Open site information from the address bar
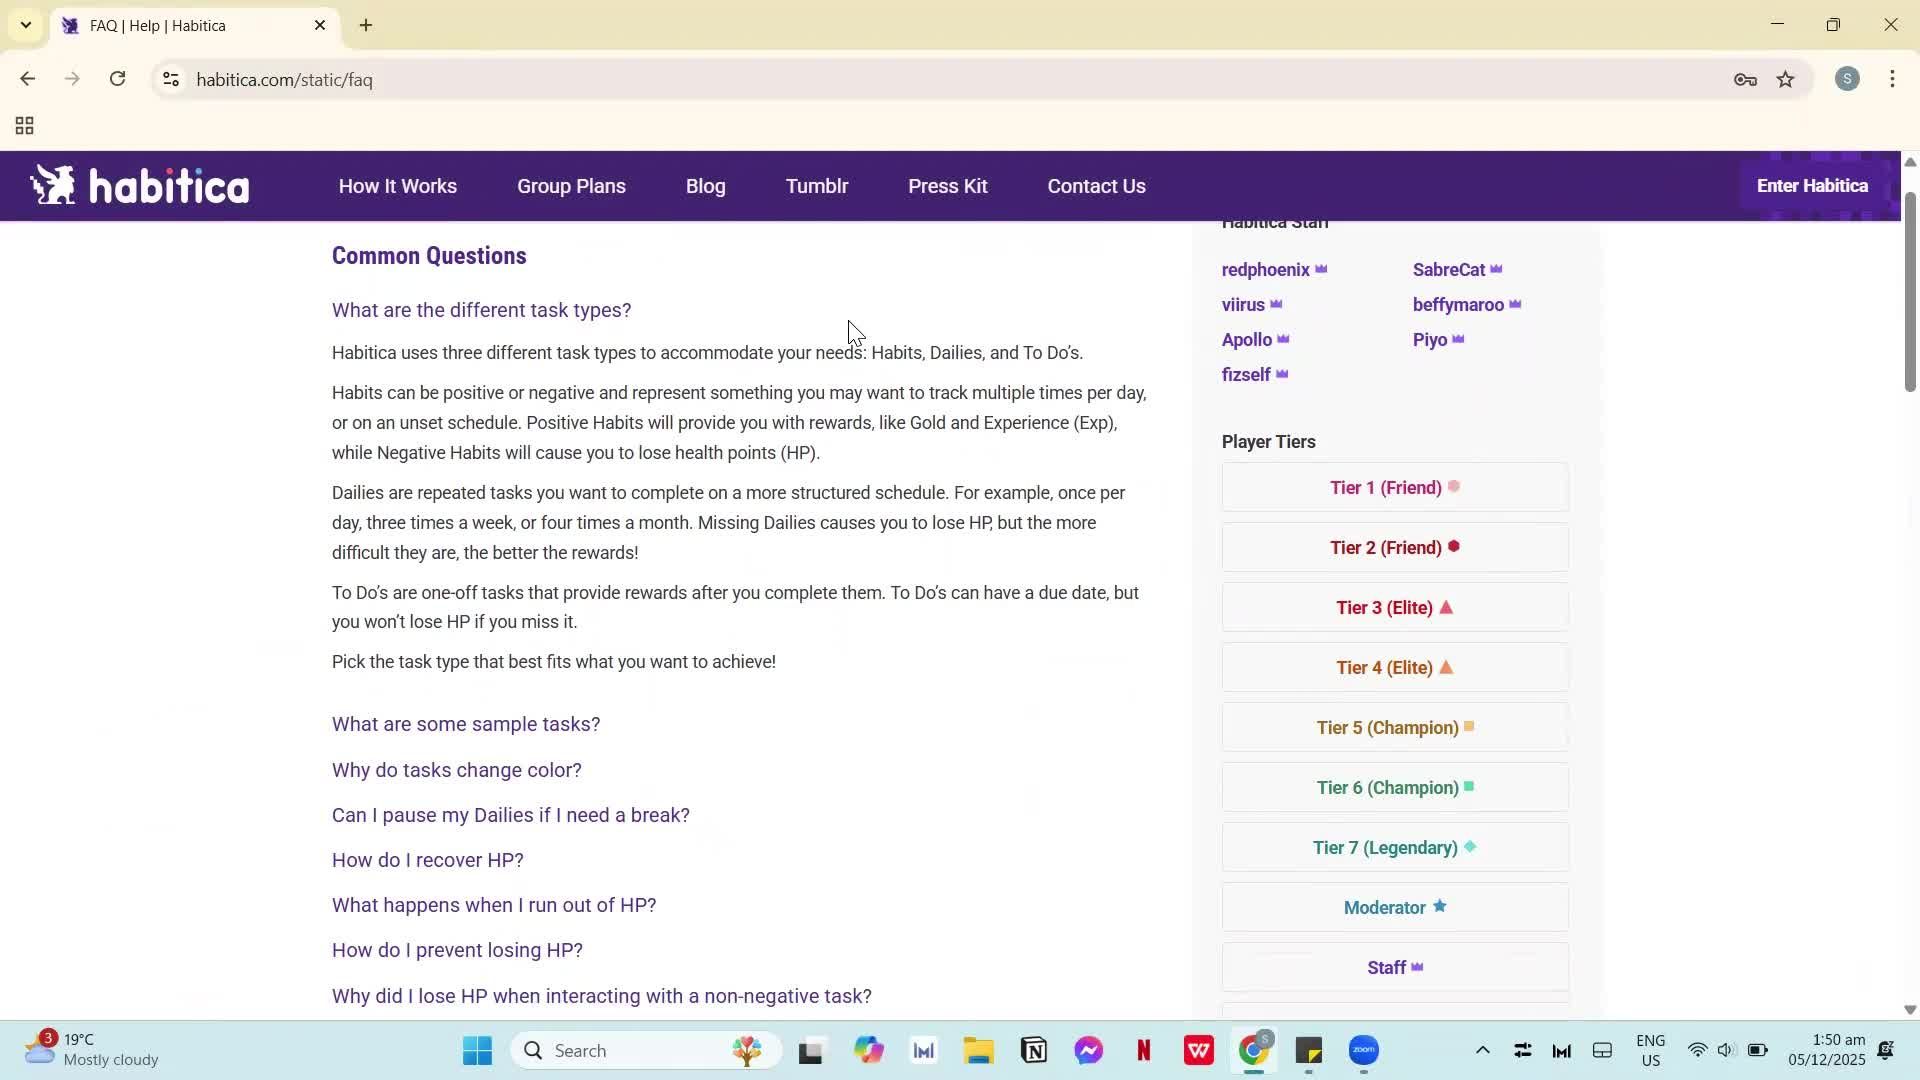The image size is (1920, 1080). (170, 80)
